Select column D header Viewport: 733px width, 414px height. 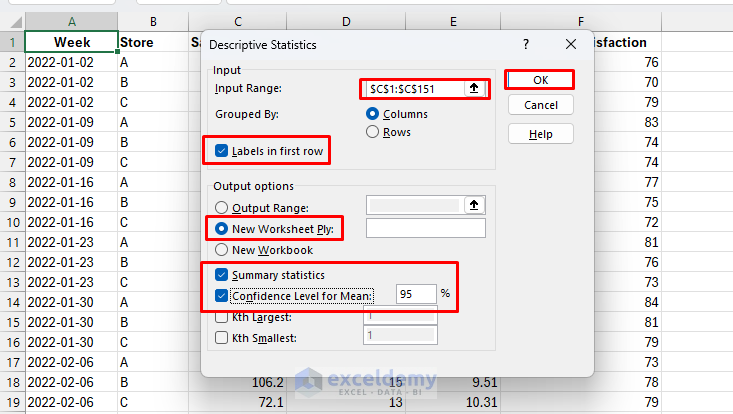coord(346,21)
